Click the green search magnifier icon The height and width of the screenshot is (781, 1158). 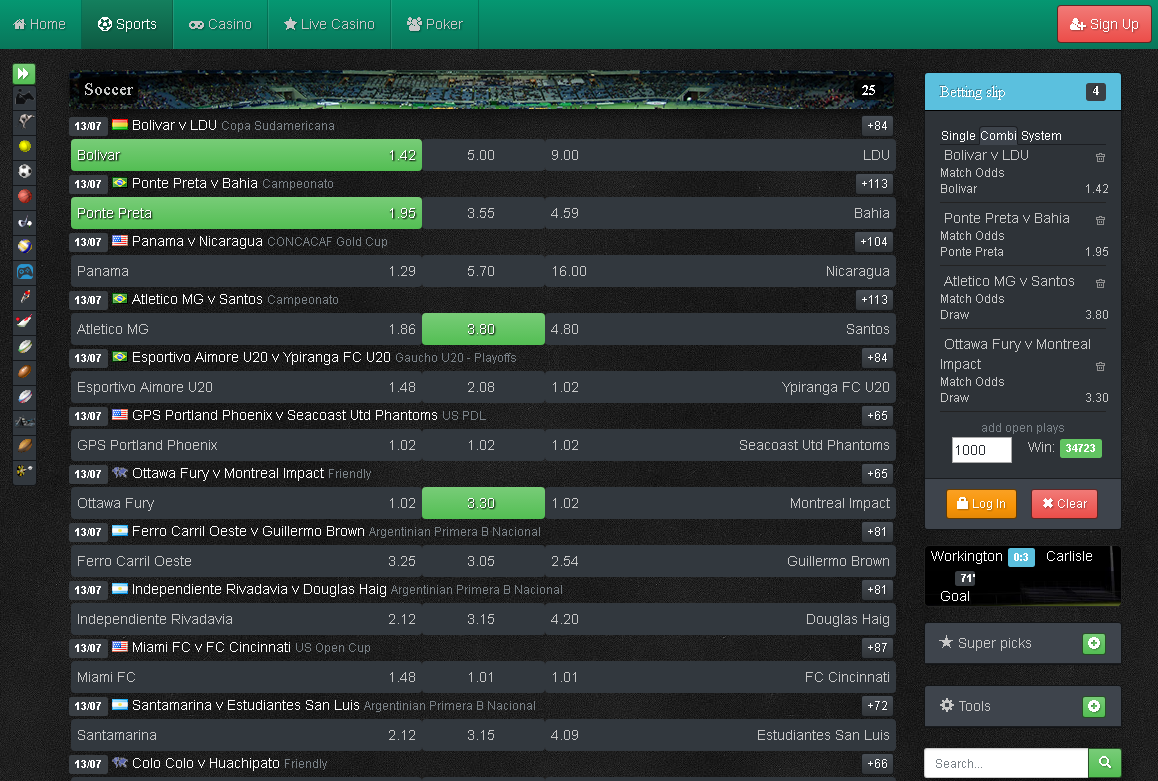click(x=1104, y=763)
